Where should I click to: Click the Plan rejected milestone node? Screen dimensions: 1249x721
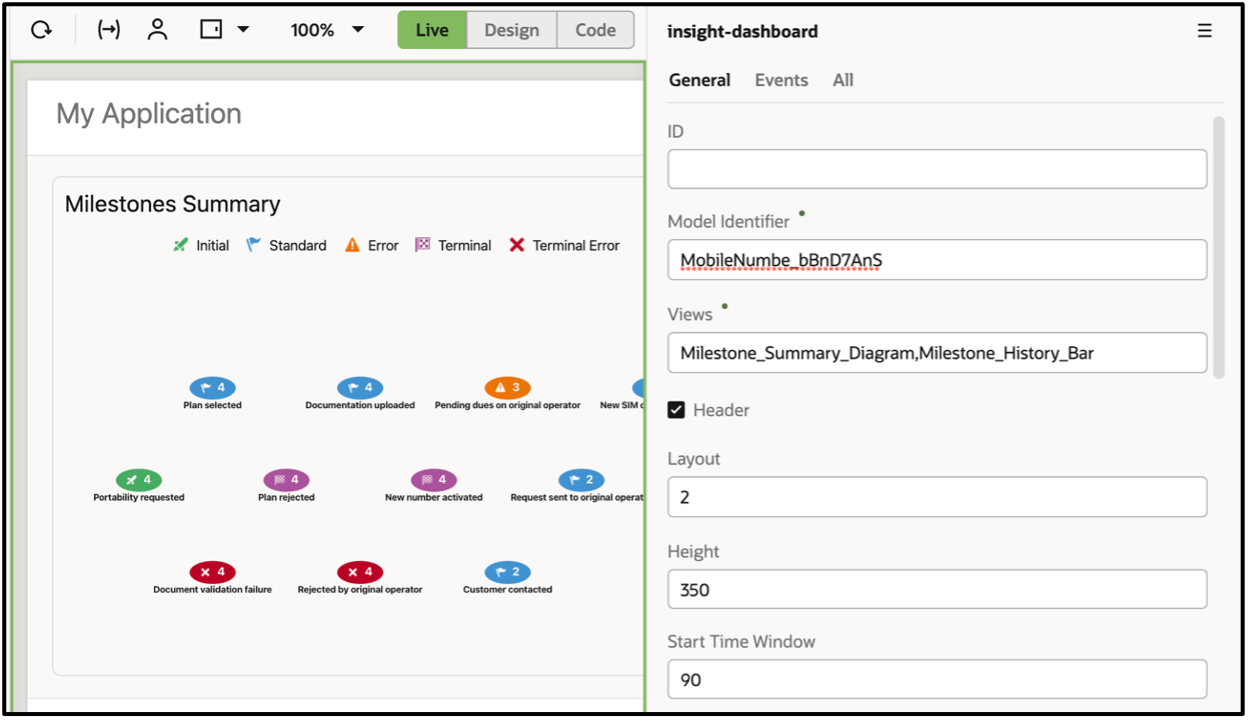click(x=286, y=480)
